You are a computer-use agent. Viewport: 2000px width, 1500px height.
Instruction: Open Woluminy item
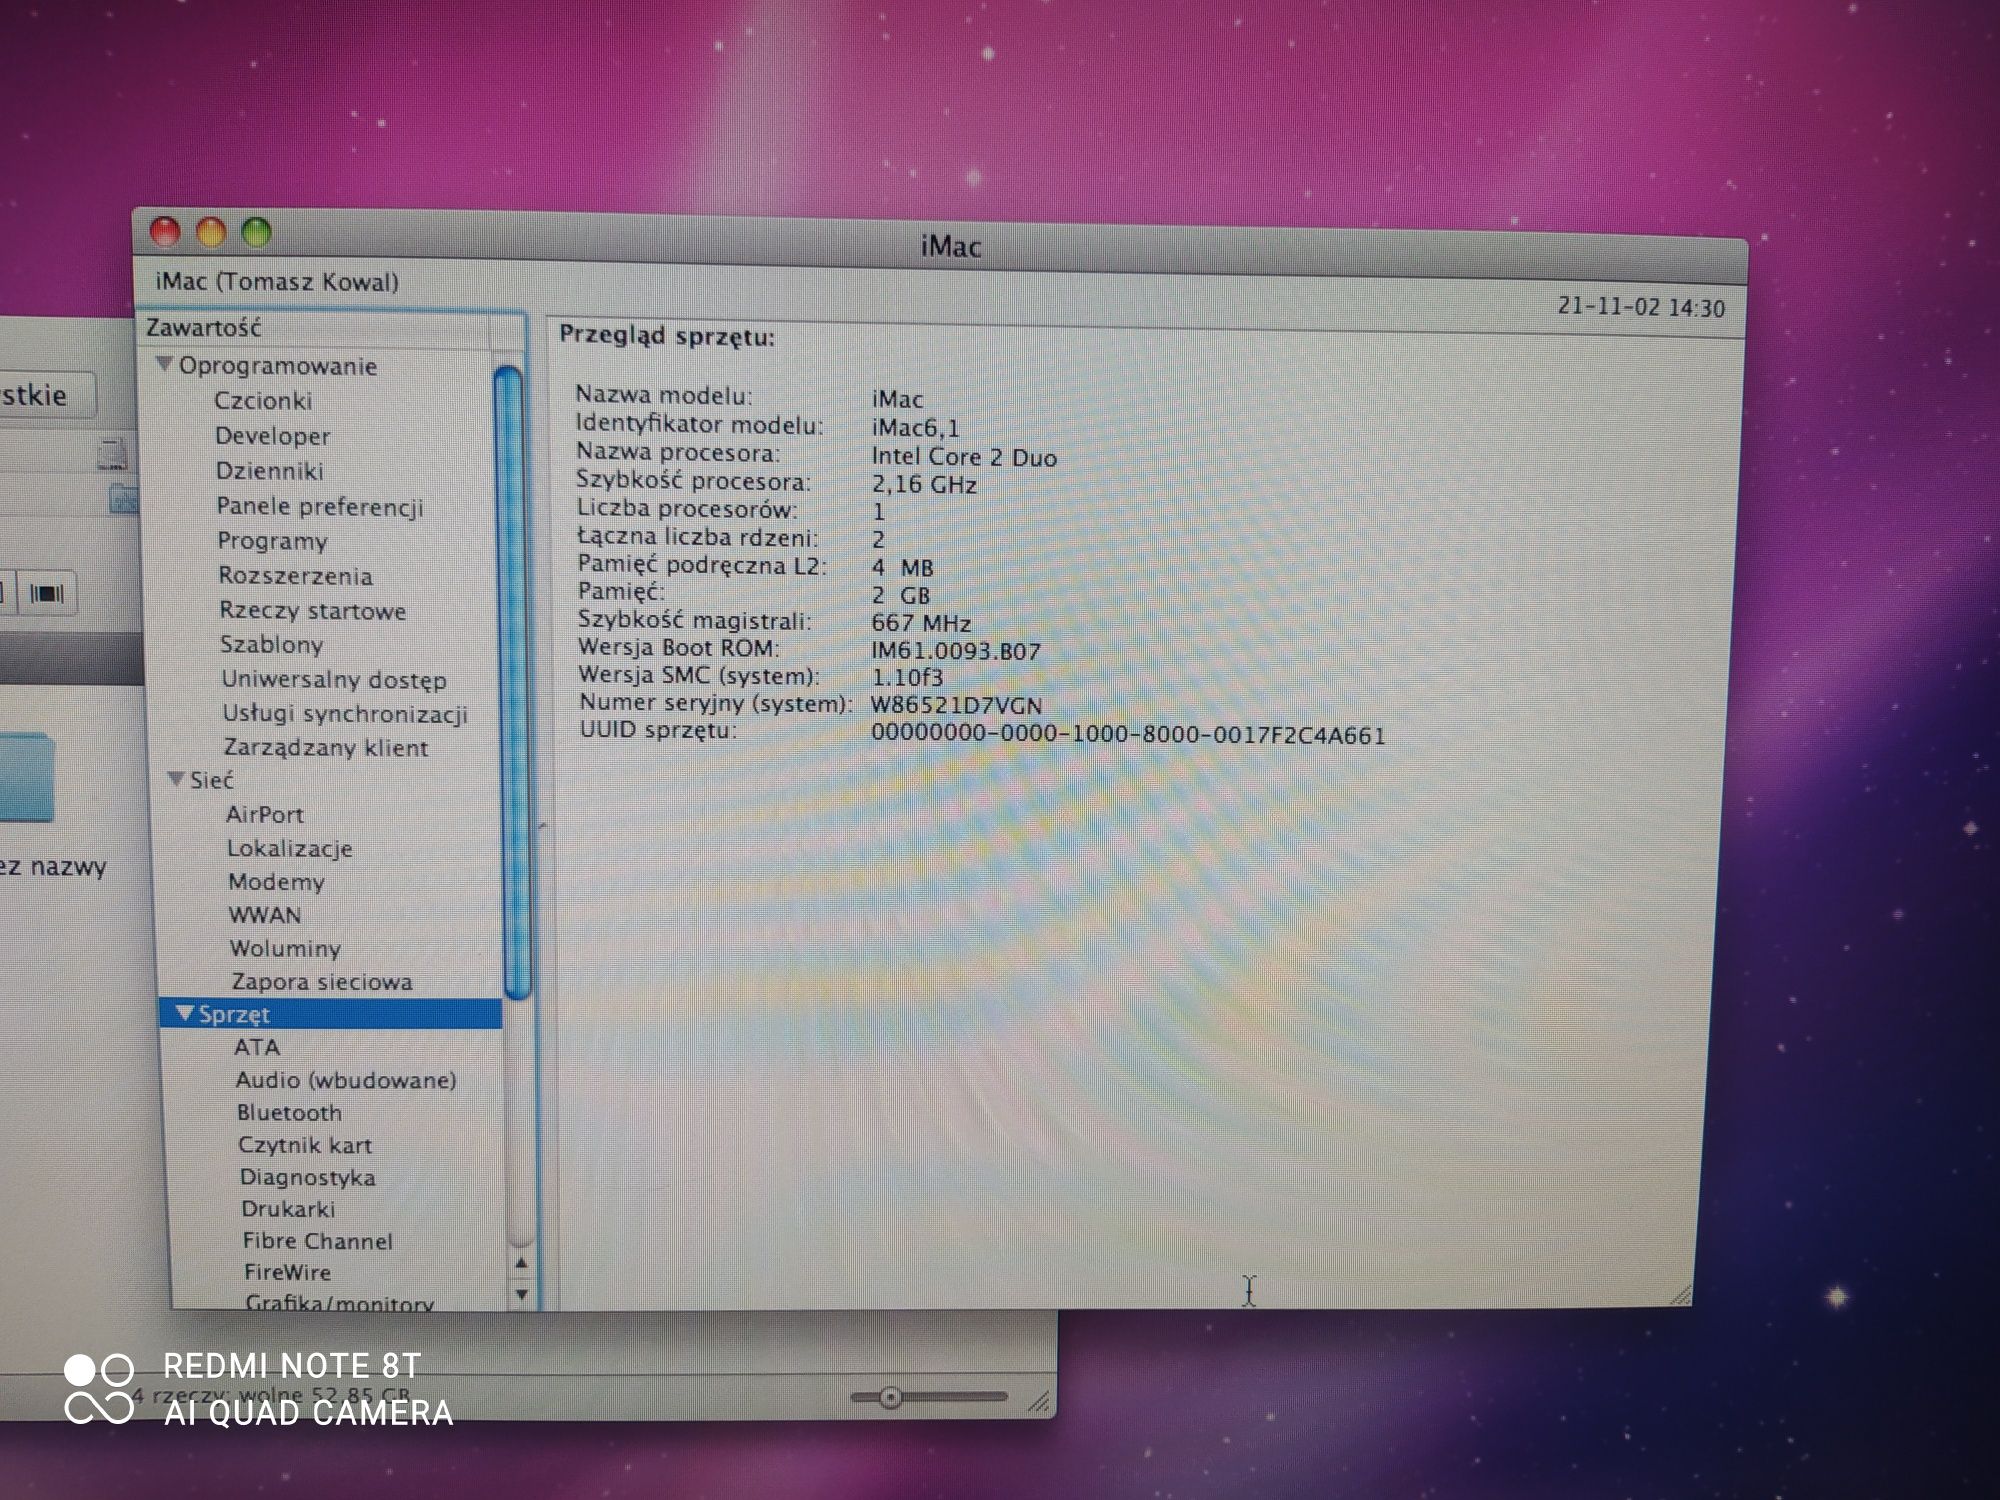tap(286, 949)
